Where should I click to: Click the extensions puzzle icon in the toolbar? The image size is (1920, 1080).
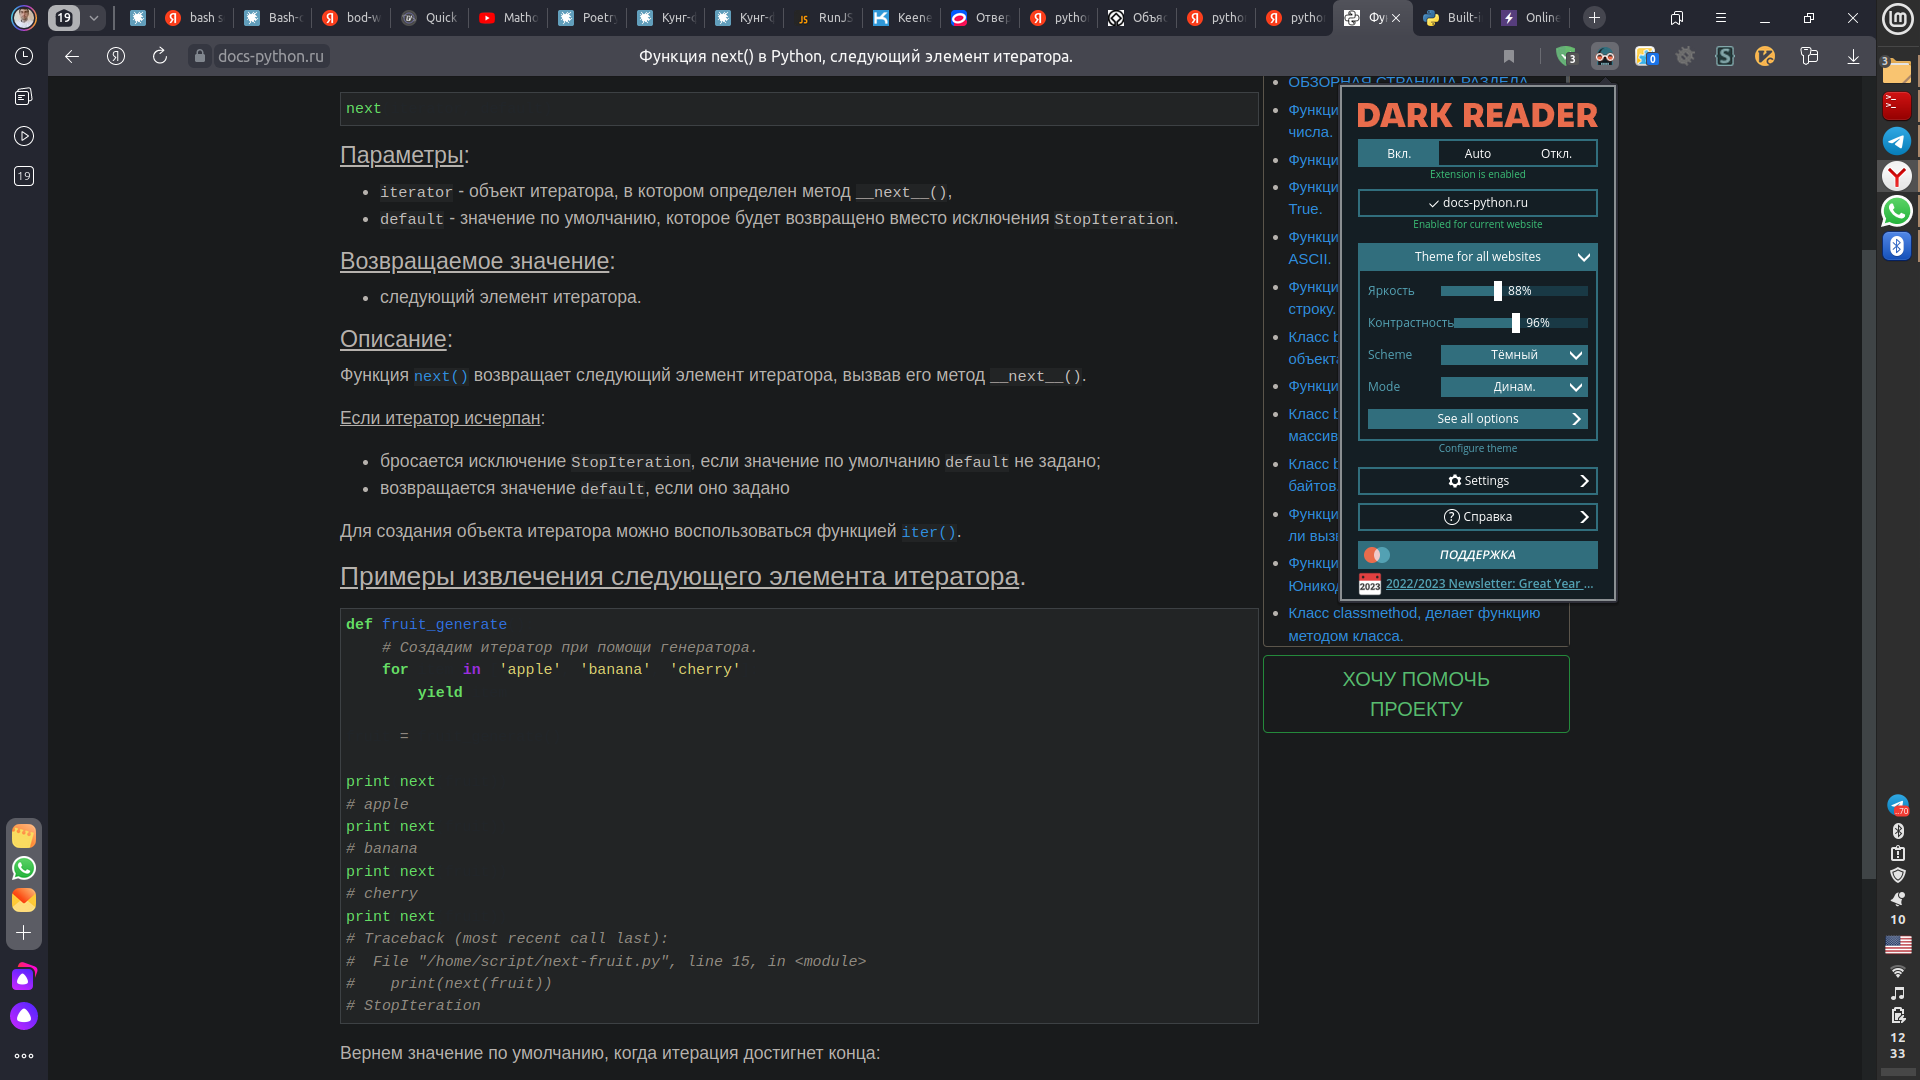point(1646,57)
